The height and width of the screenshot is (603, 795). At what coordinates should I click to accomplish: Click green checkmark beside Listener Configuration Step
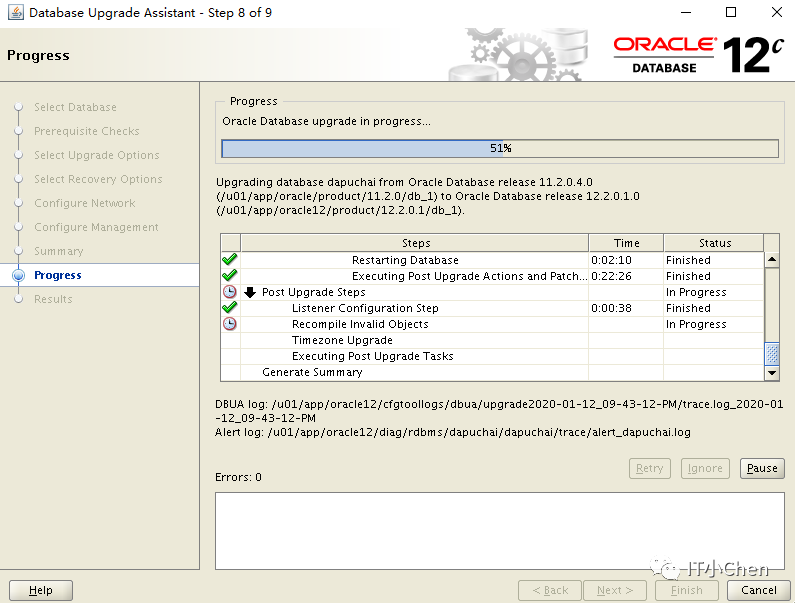pos(230,307)
